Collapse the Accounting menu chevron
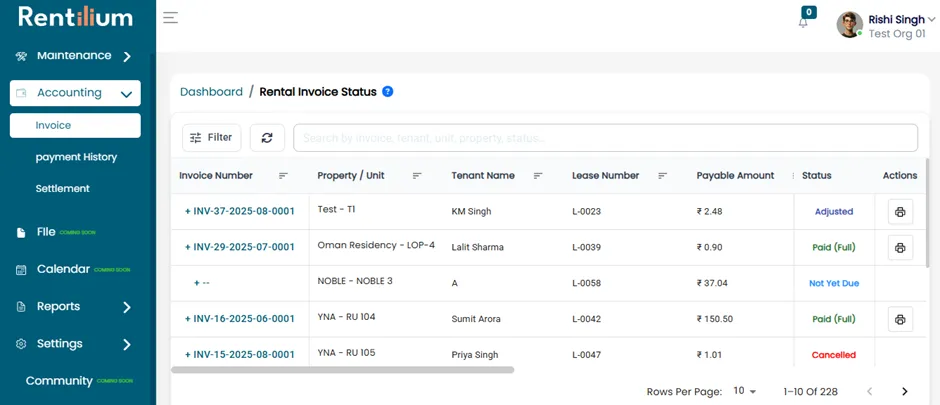Image resolution: width=940 pixels, height=405 pixels. [x=126, y=94]
